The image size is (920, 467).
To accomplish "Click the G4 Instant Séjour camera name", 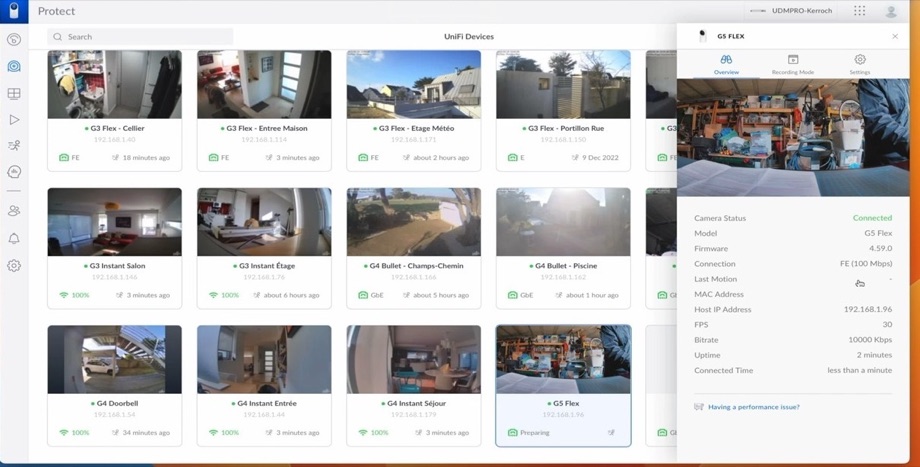I will tap(417, 404).
